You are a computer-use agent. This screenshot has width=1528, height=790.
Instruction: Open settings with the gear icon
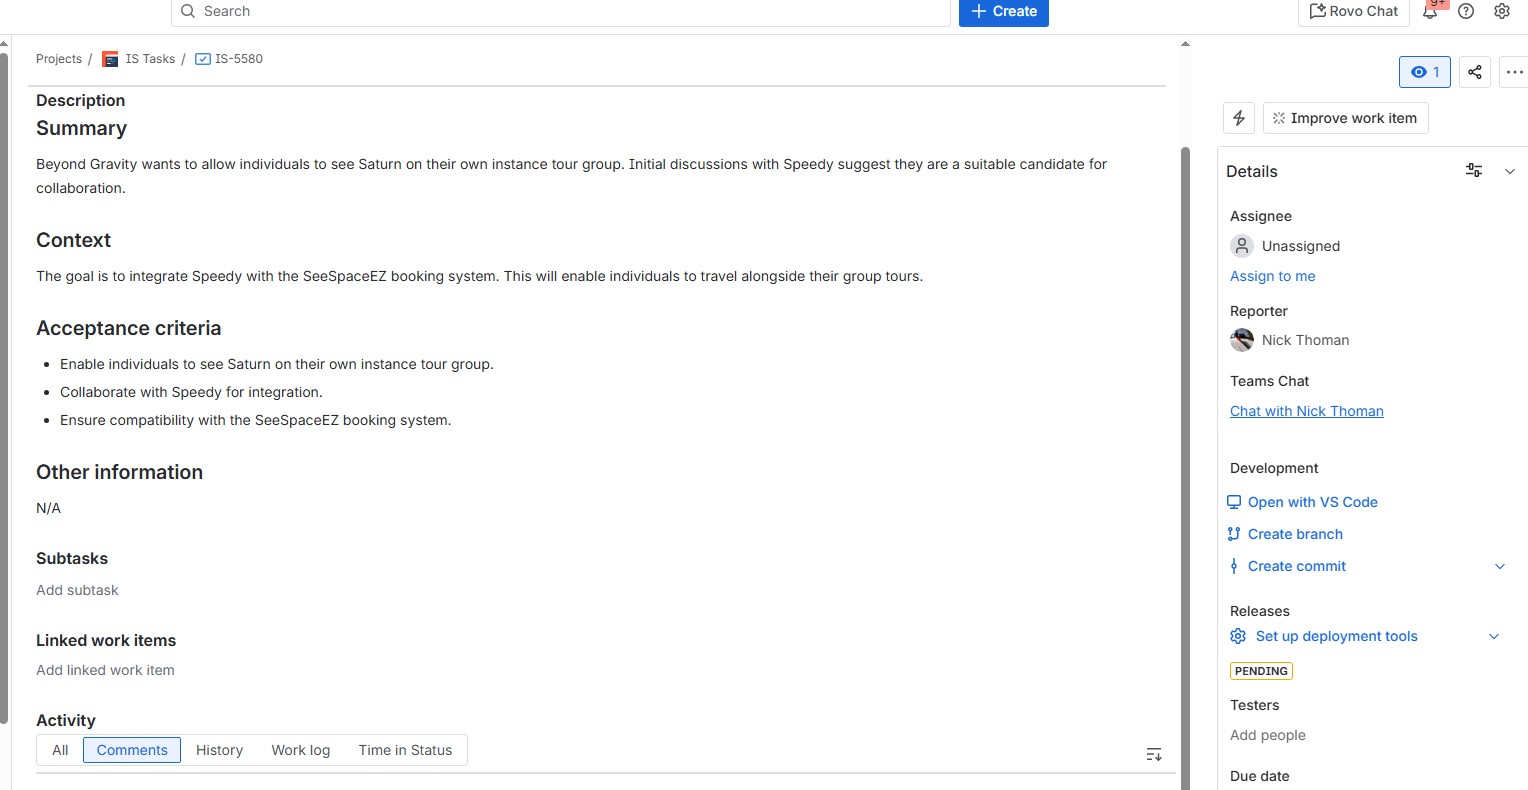click(x=1502, y=11)
